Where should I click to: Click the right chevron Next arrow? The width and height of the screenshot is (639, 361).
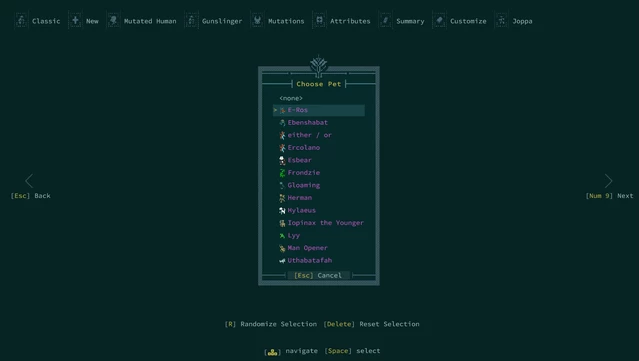(x=608, y=180)
